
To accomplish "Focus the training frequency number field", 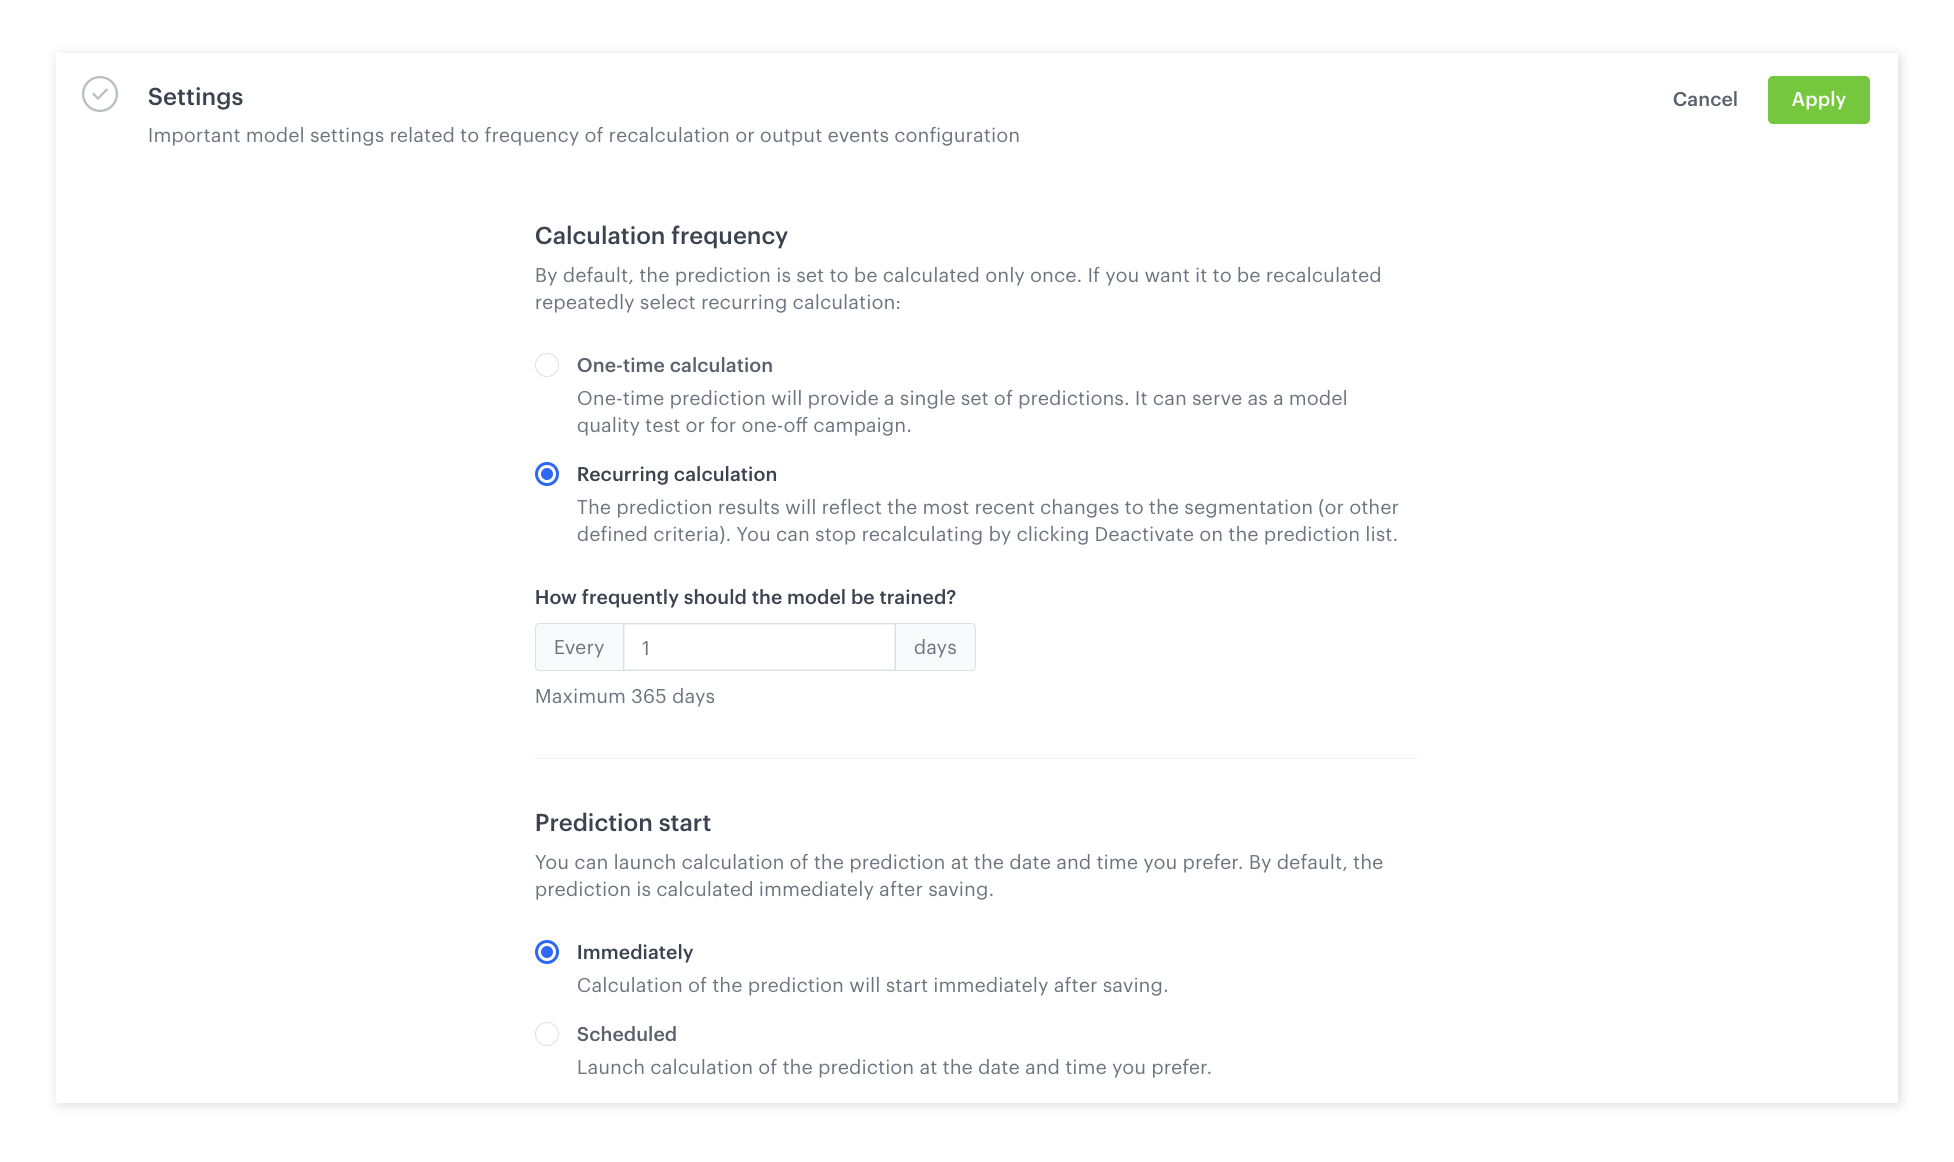I will [758, 648].
